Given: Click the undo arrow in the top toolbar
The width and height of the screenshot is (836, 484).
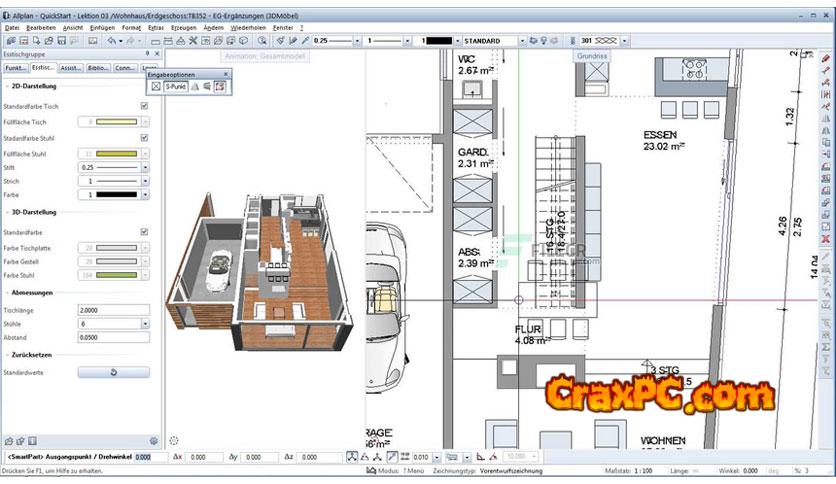Looking at the screenshot, I should pyautogui.click(x=112, y=41).
